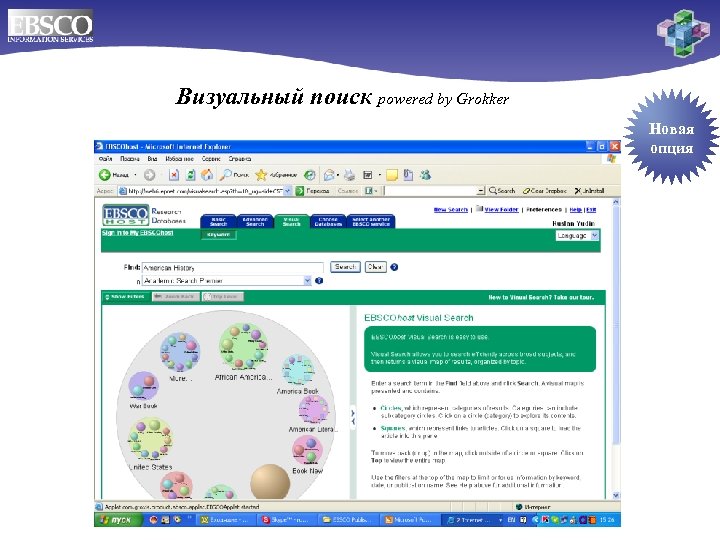Click the View Folder icon

[479, 208]
